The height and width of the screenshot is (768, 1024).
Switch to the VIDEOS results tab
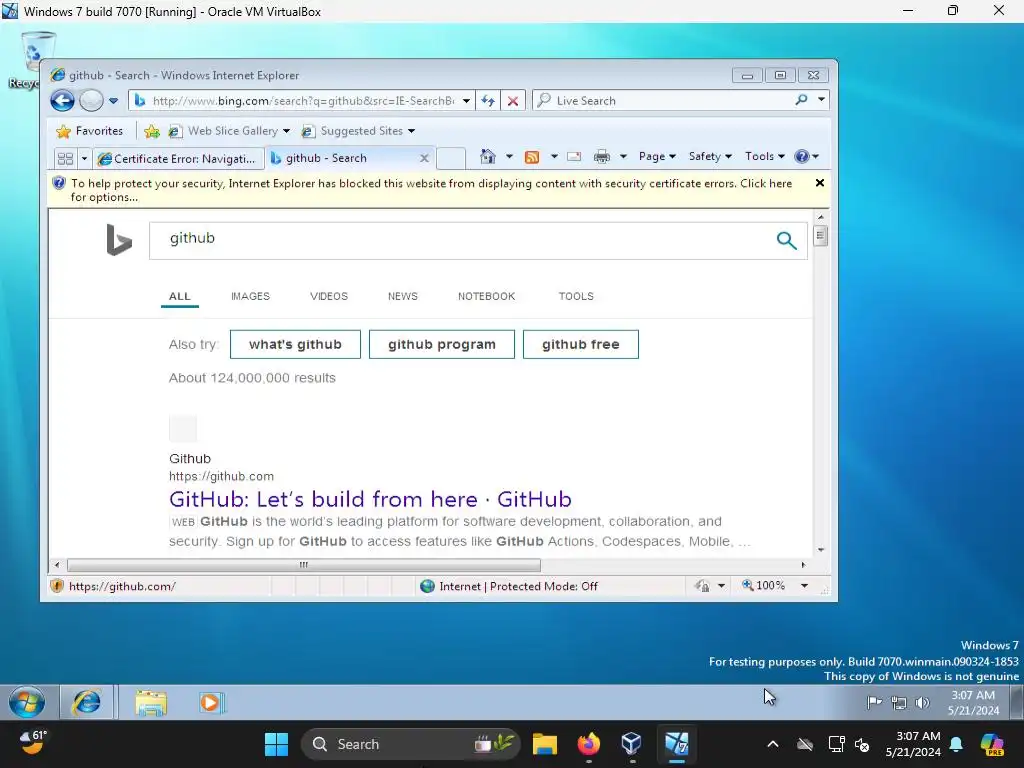pos(328,296)
